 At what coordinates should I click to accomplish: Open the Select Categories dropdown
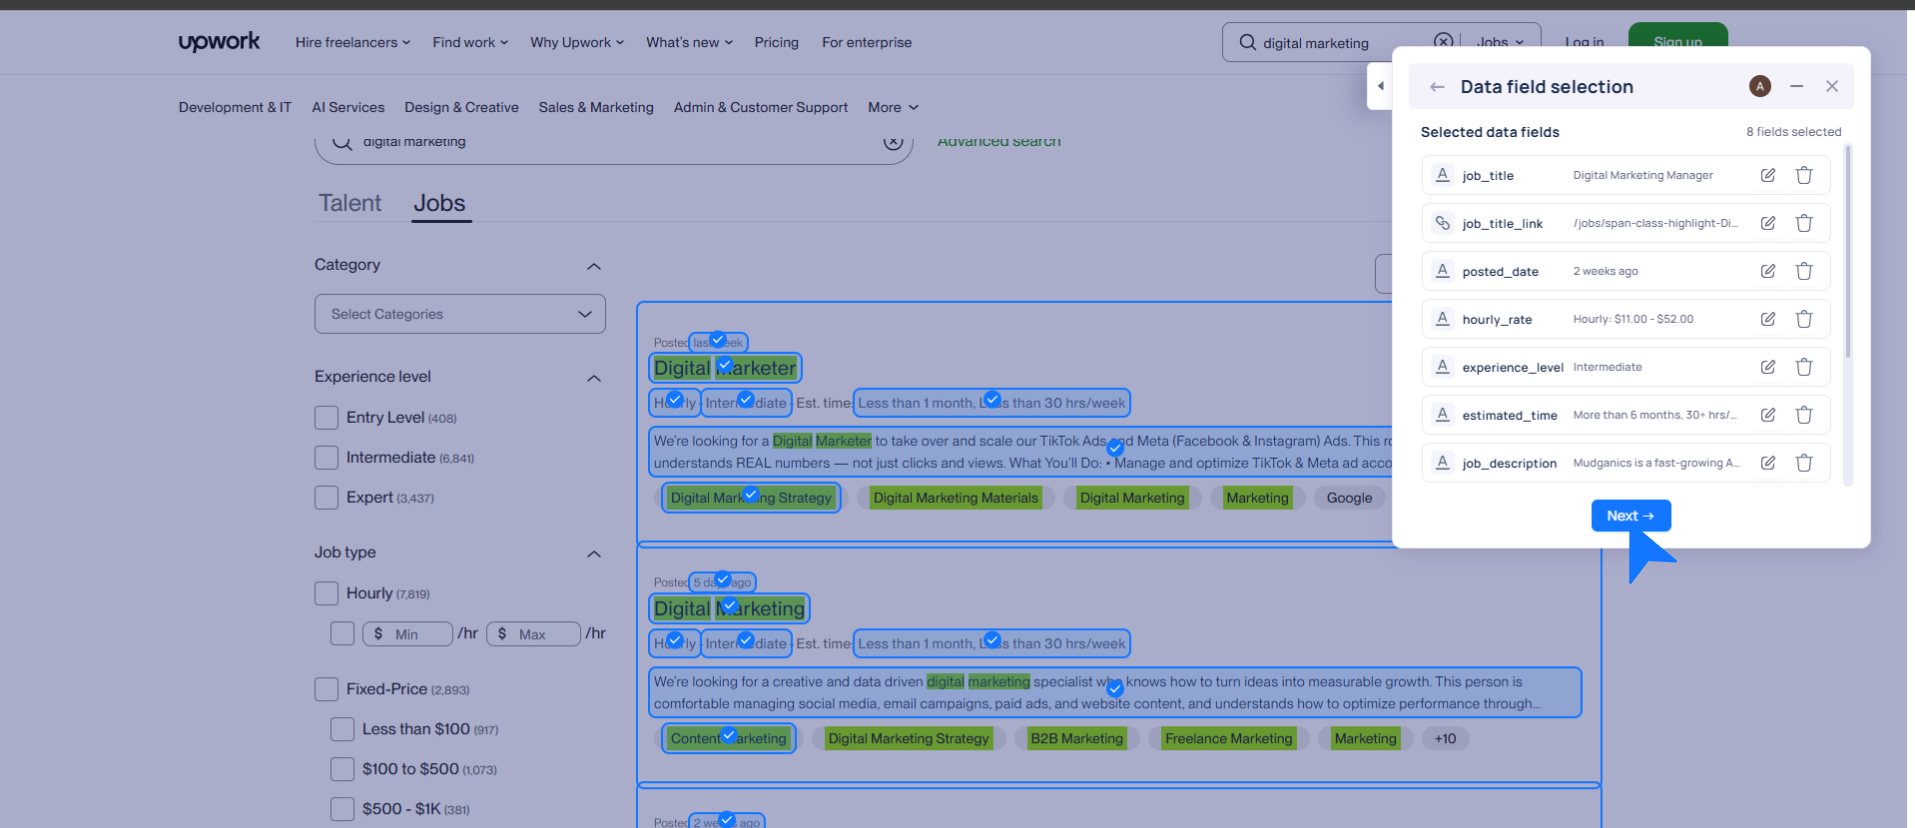[x=460, y=314]
